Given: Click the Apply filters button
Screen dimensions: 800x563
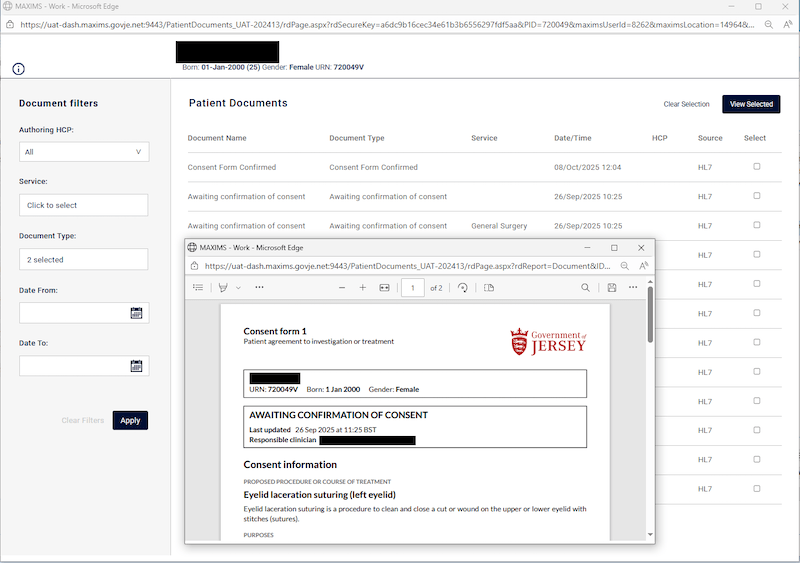Looking at the screenshot, I should coord(130,420).
